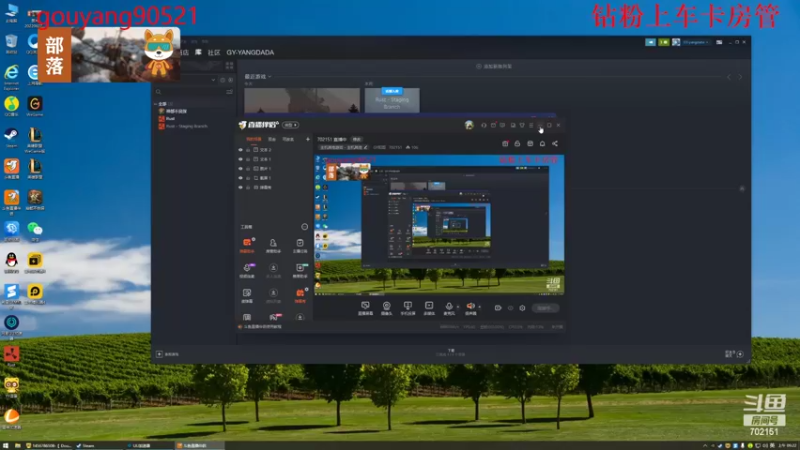This screenshot has width=800, height=450.
Task: Toggle visibility of the 图片 1 layer
Action: coord(241,168)
